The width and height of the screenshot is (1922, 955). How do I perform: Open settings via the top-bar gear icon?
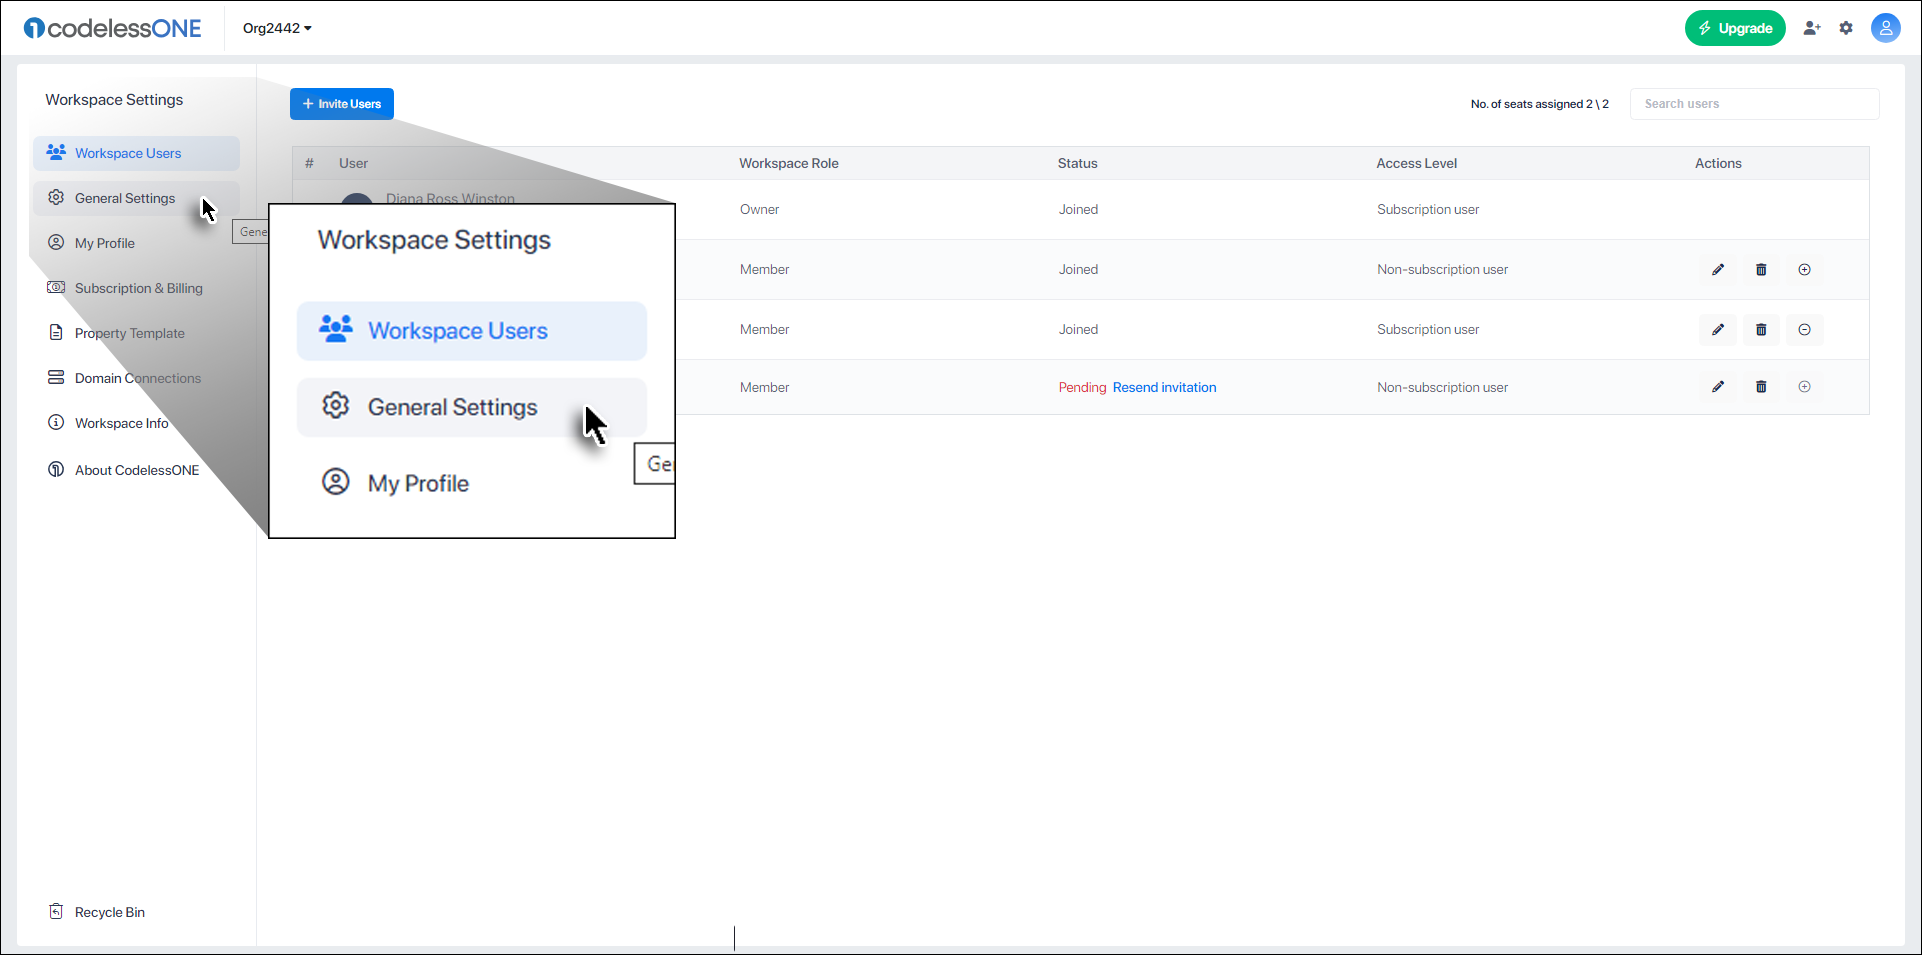pyautogui.click(x=1846, y=28)
